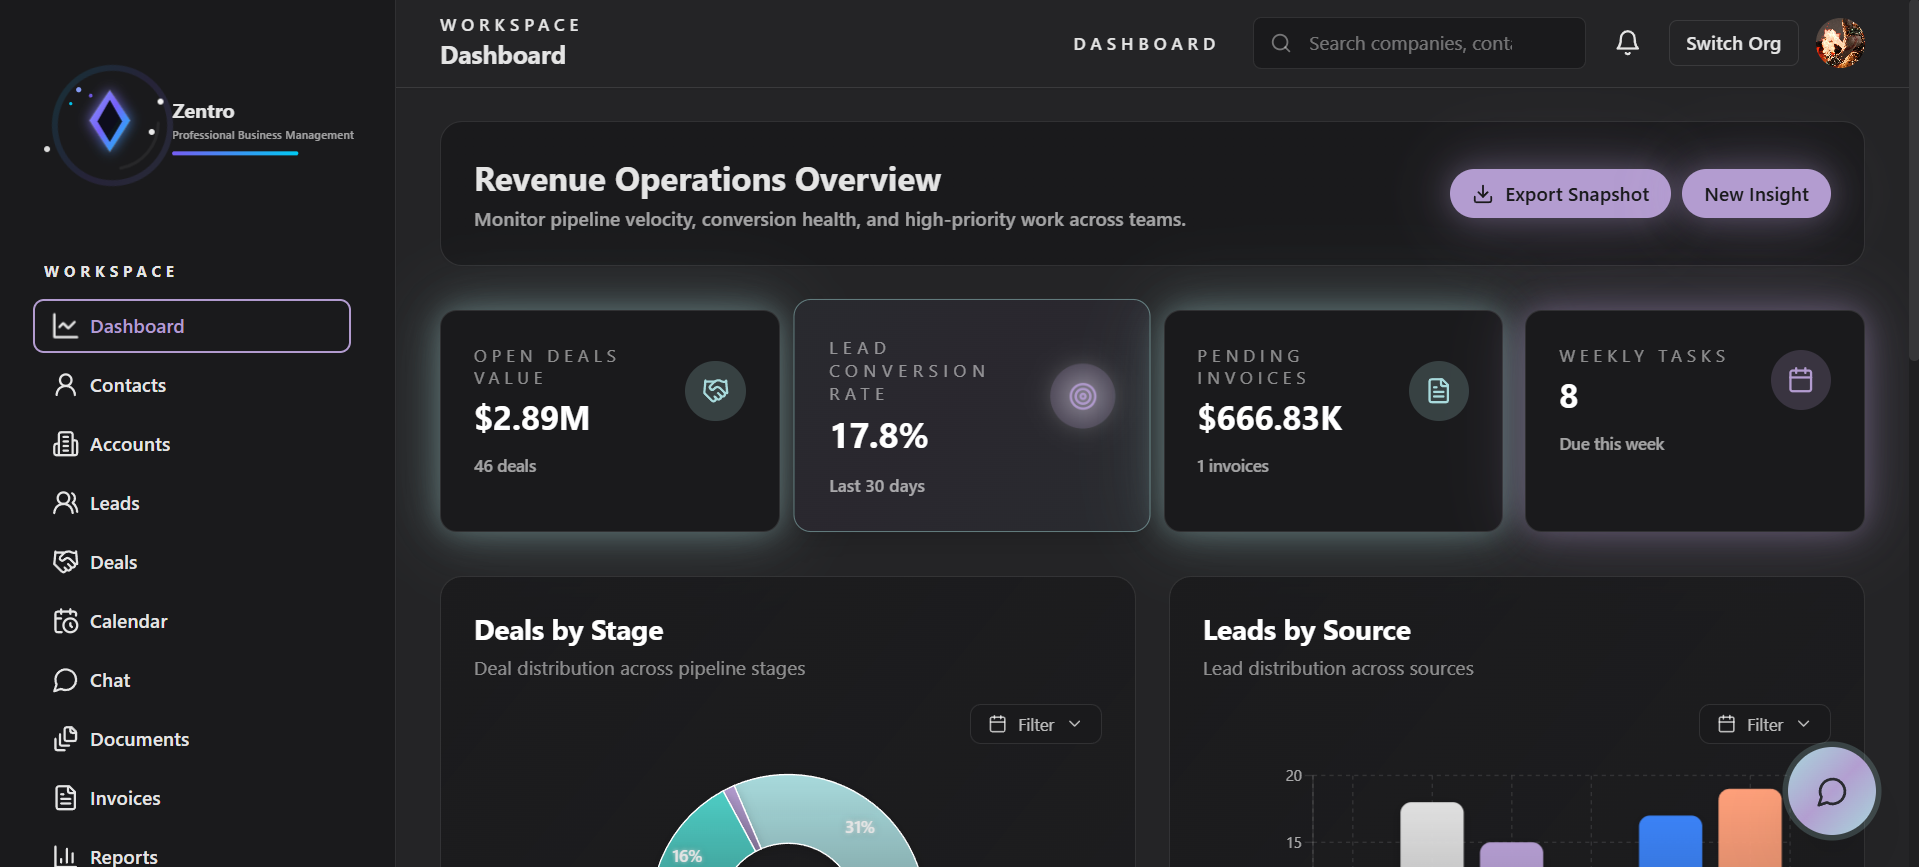Click the Zentro diamond logo
This screenshot has height=867, width=1919.
pos(110,122)
